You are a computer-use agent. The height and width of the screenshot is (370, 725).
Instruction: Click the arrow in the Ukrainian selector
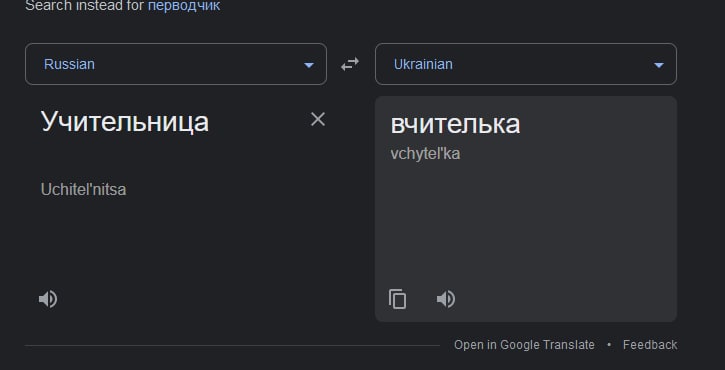(x=659, y=65)
